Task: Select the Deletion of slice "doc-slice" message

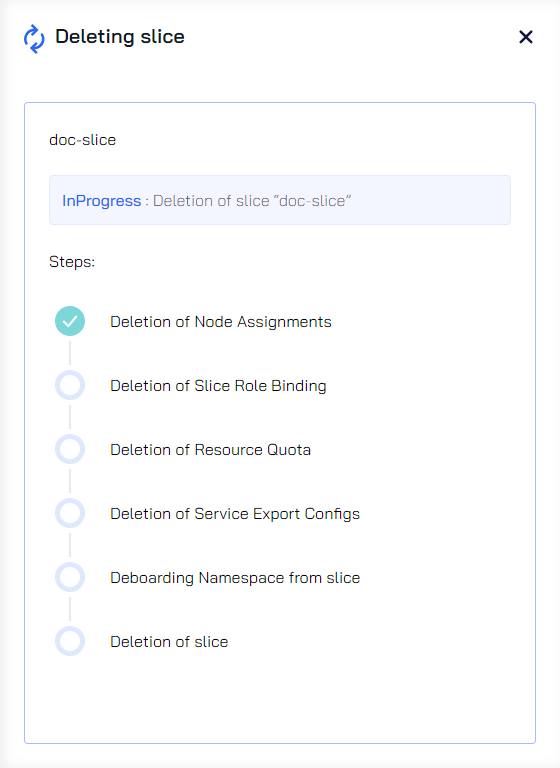Action: pyautogui.click(x=252, y=201)
